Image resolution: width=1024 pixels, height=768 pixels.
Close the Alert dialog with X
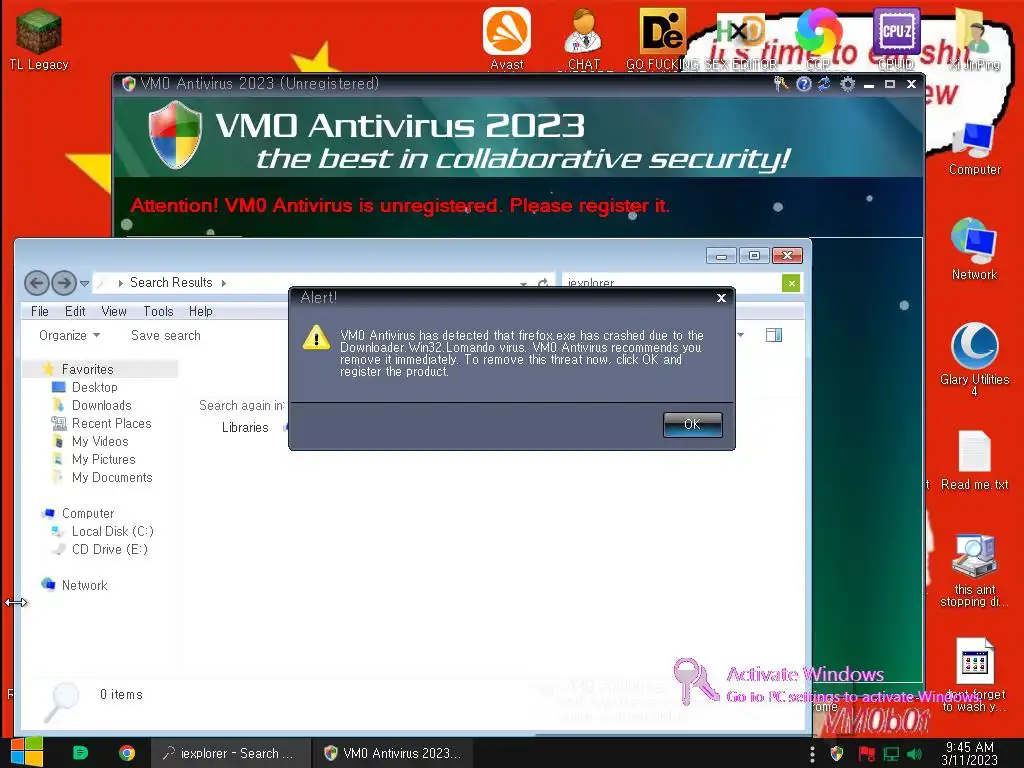721,298
